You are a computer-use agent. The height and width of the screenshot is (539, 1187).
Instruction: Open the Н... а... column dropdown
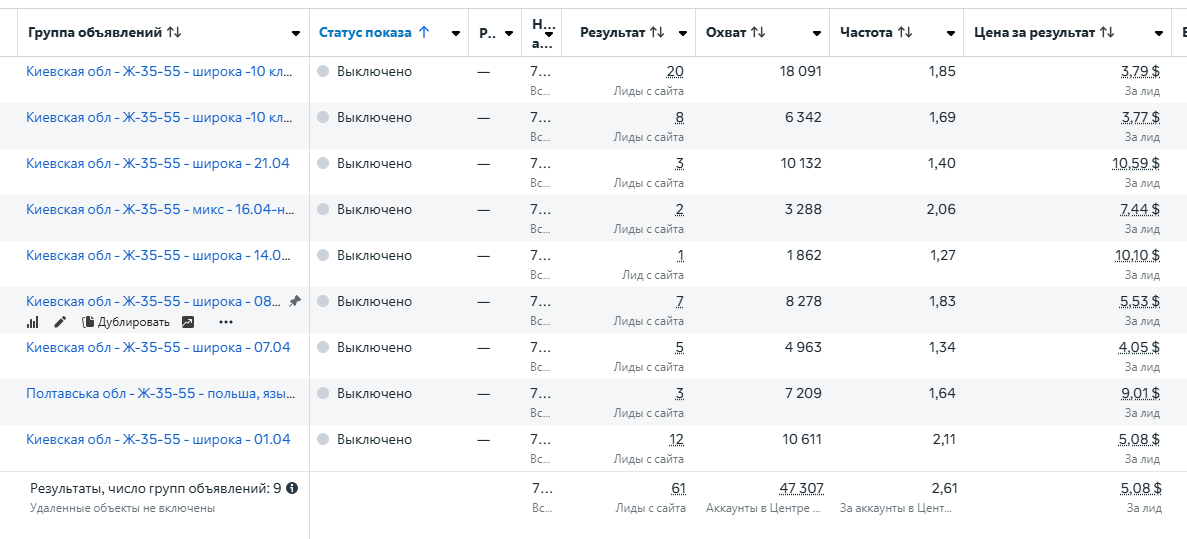[x=549, y=33]
